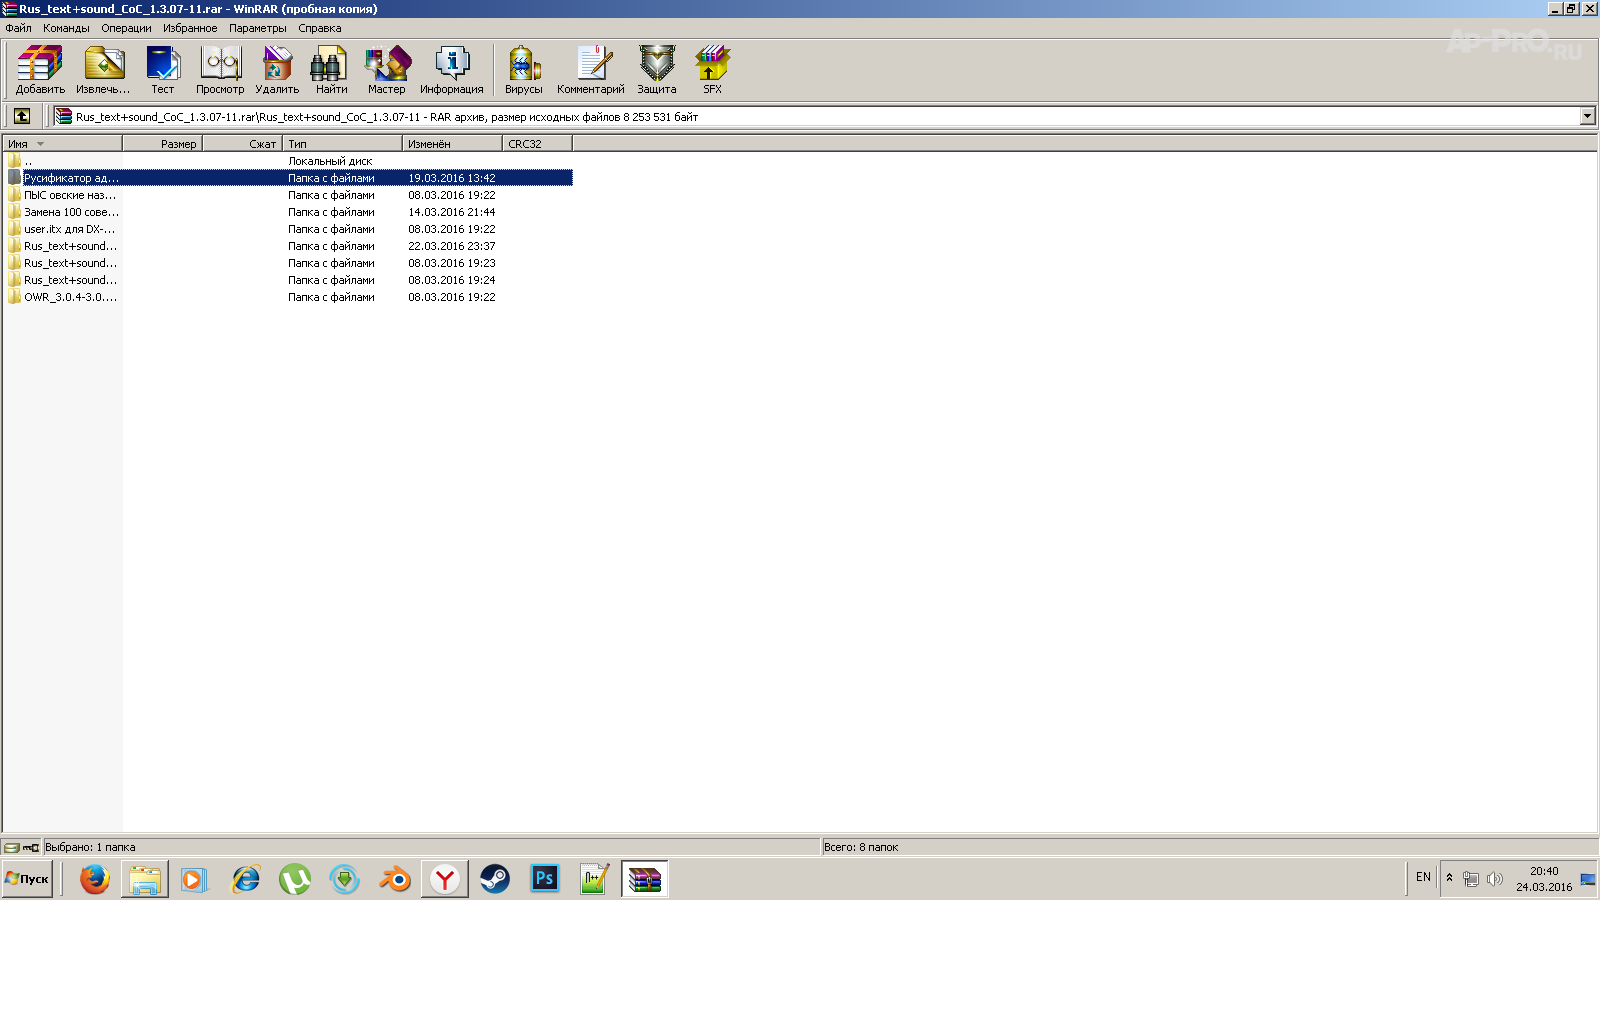Open the Файл menu
The width and height of the screenshot is (1600, 1024).
18,28
